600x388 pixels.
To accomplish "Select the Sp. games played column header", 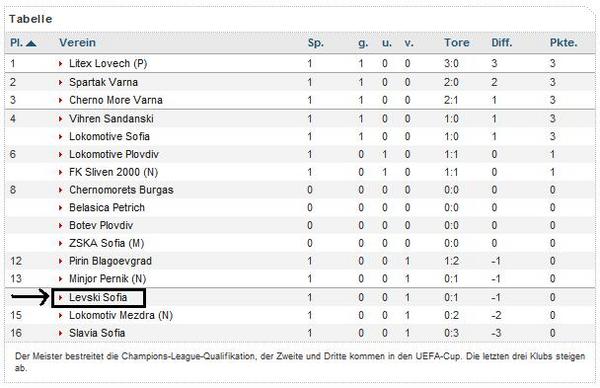I will 316,42.
